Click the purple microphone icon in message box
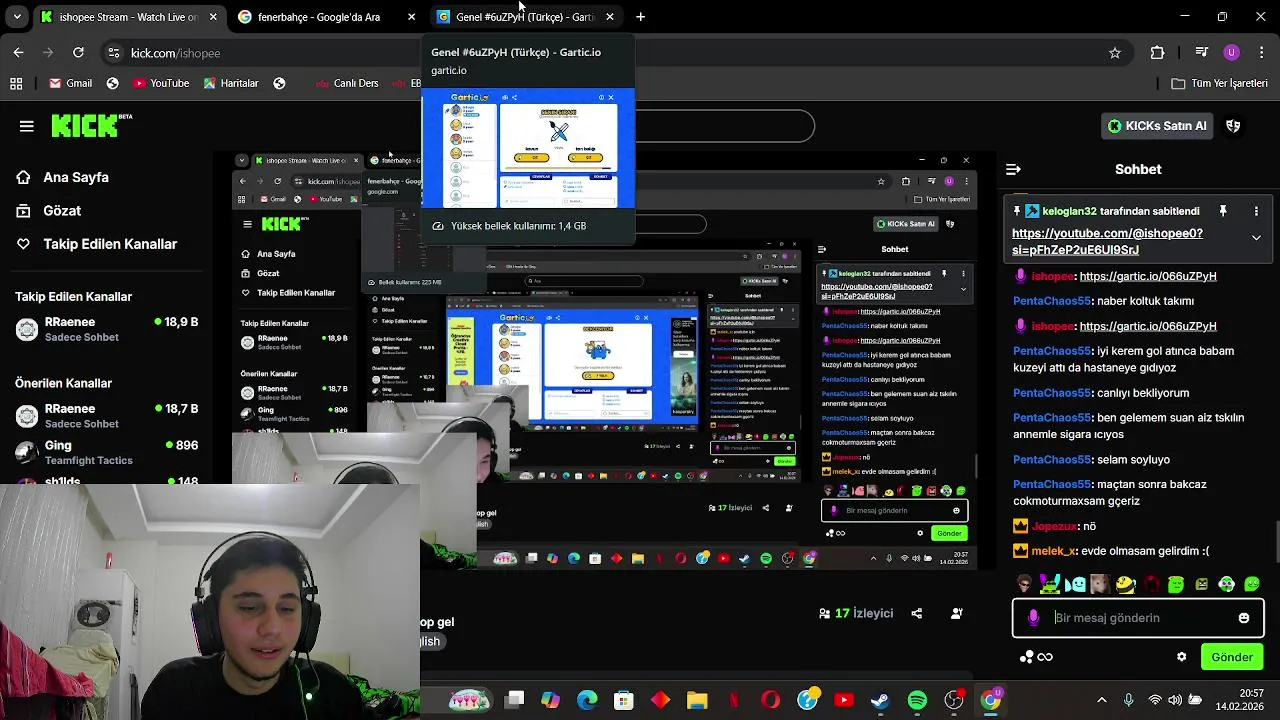Image resolution: width=1280 pixels, height=720 pixels. (1033, 618)
